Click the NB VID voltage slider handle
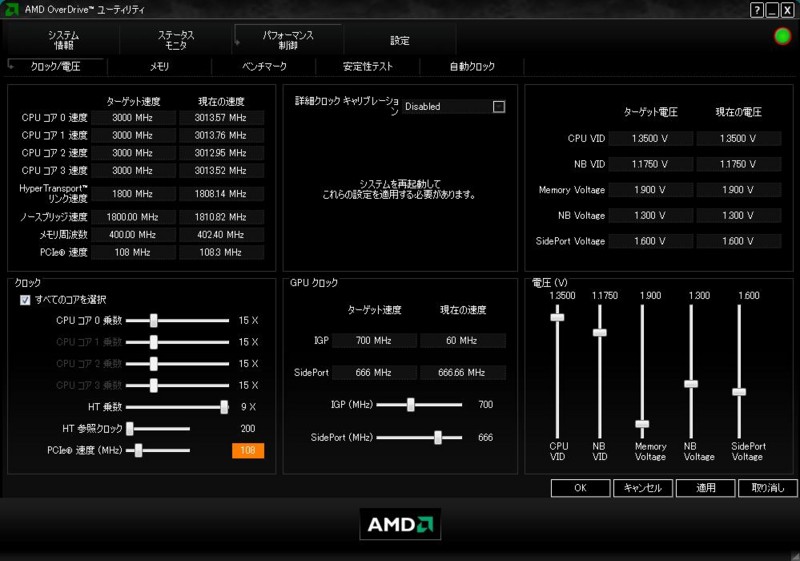The image size is (800, 561). point(599,333)
